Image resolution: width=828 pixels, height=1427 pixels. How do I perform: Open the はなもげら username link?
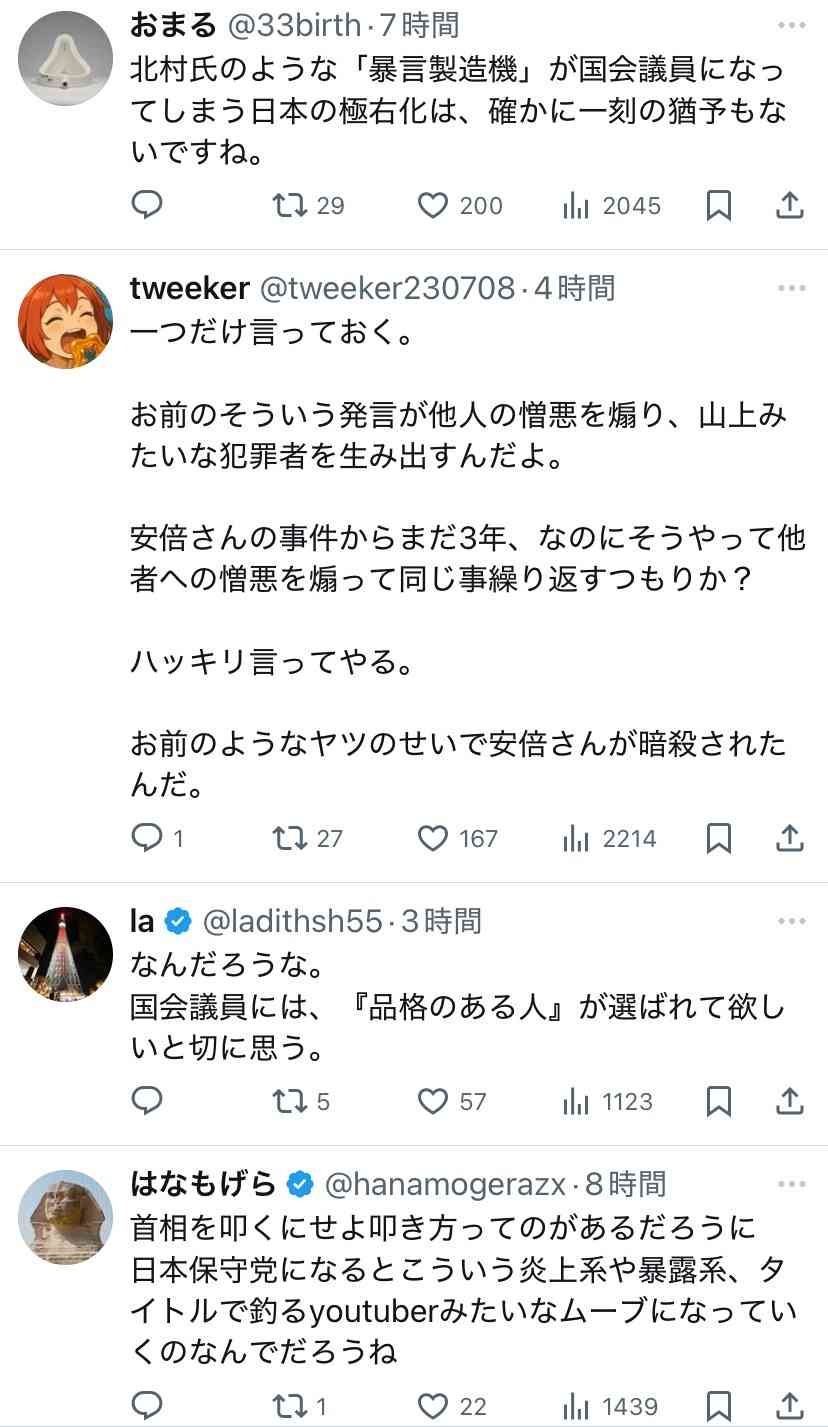[x=203, y=1185]
